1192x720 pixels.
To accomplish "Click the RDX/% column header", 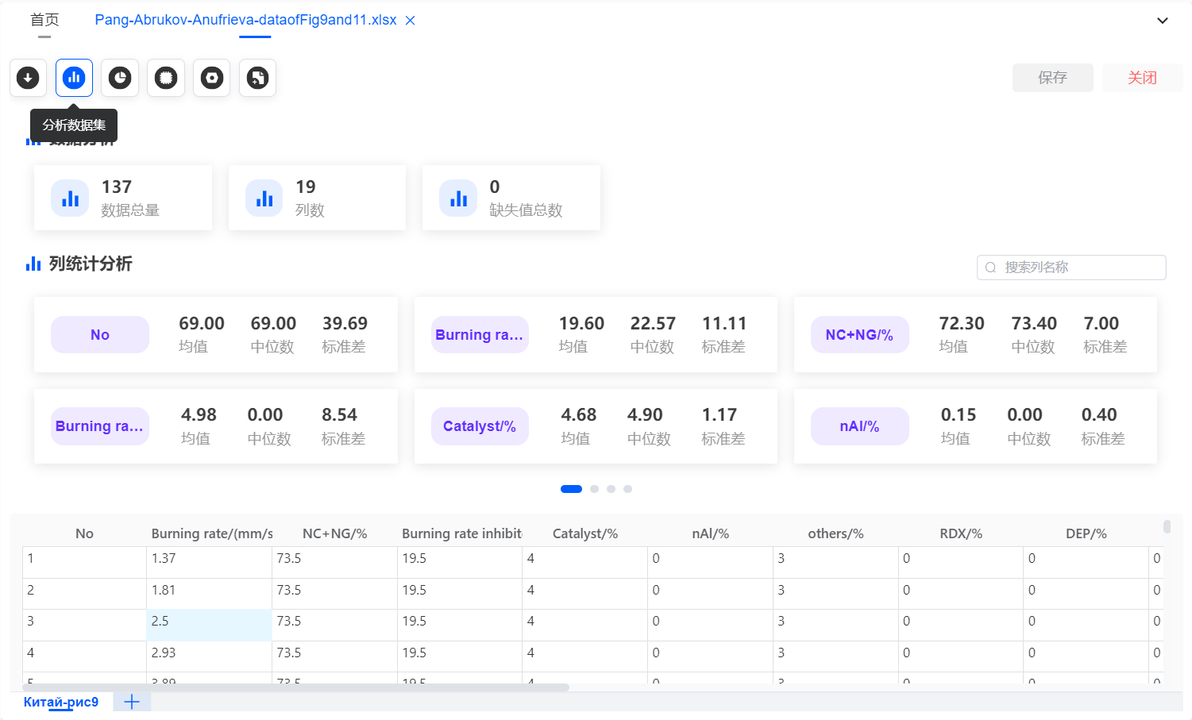I will tap(961, 534).
